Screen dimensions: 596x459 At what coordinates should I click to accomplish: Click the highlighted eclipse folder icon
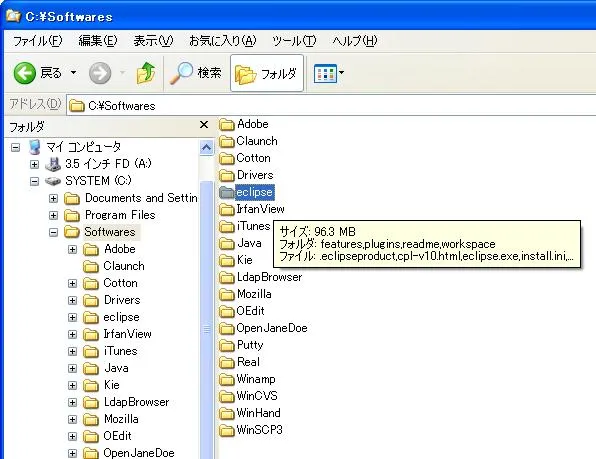tap(227, 192)
